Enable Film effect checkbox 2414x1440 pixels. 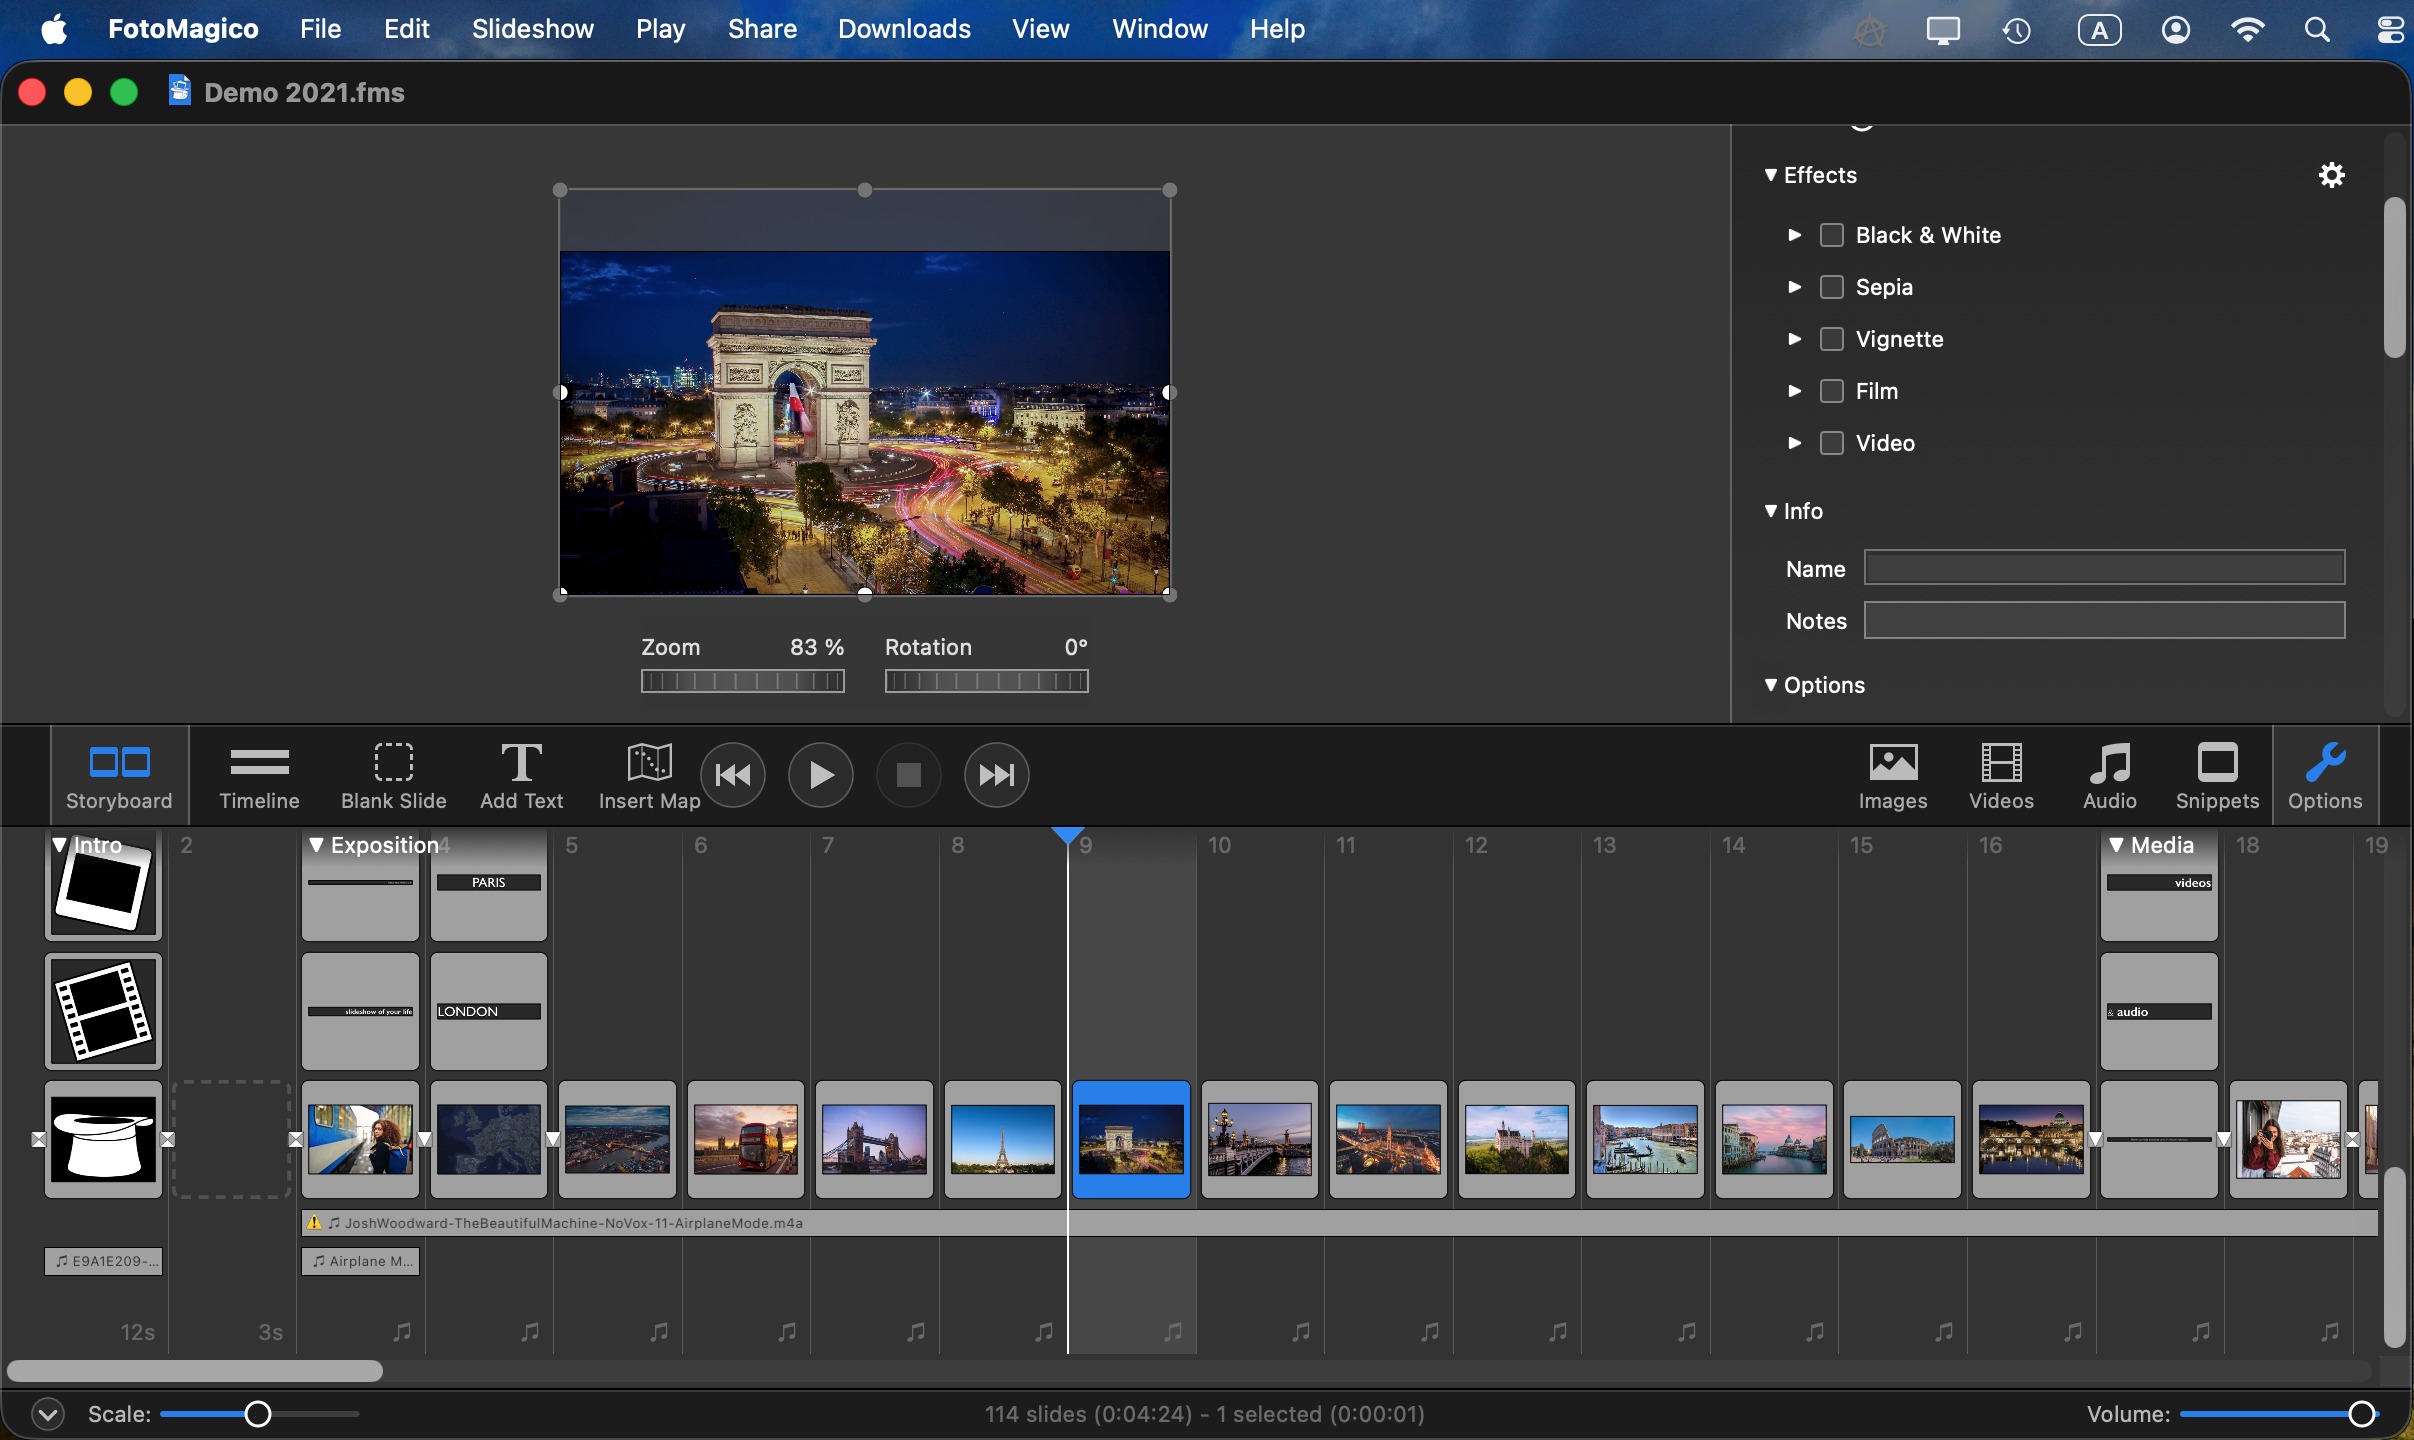(x=1832, y=391)
